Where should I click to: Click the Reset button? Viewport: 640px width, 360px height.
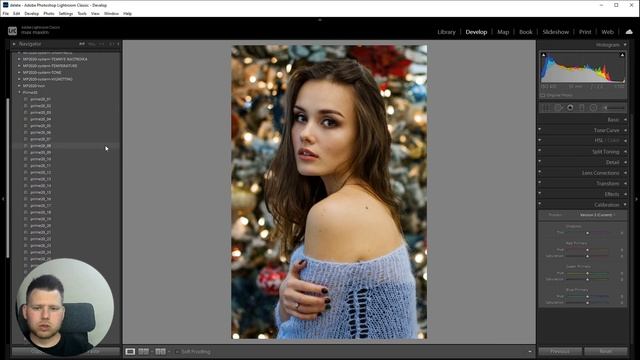(x=606, y=351)
